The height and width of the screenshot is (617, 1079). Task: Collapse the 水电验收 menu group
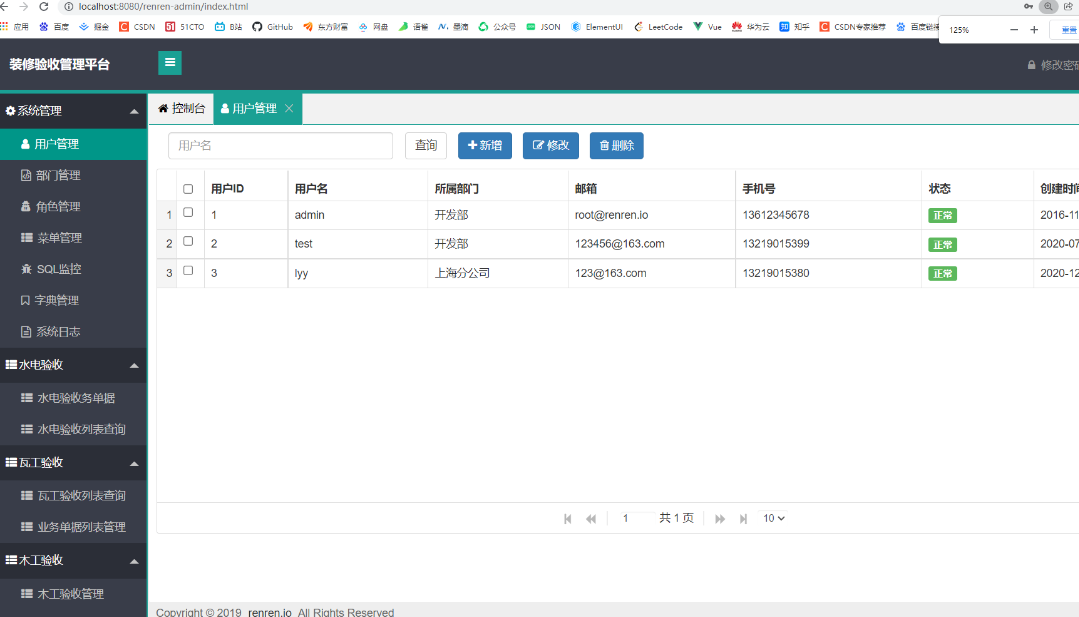click(x=74, y=365)
